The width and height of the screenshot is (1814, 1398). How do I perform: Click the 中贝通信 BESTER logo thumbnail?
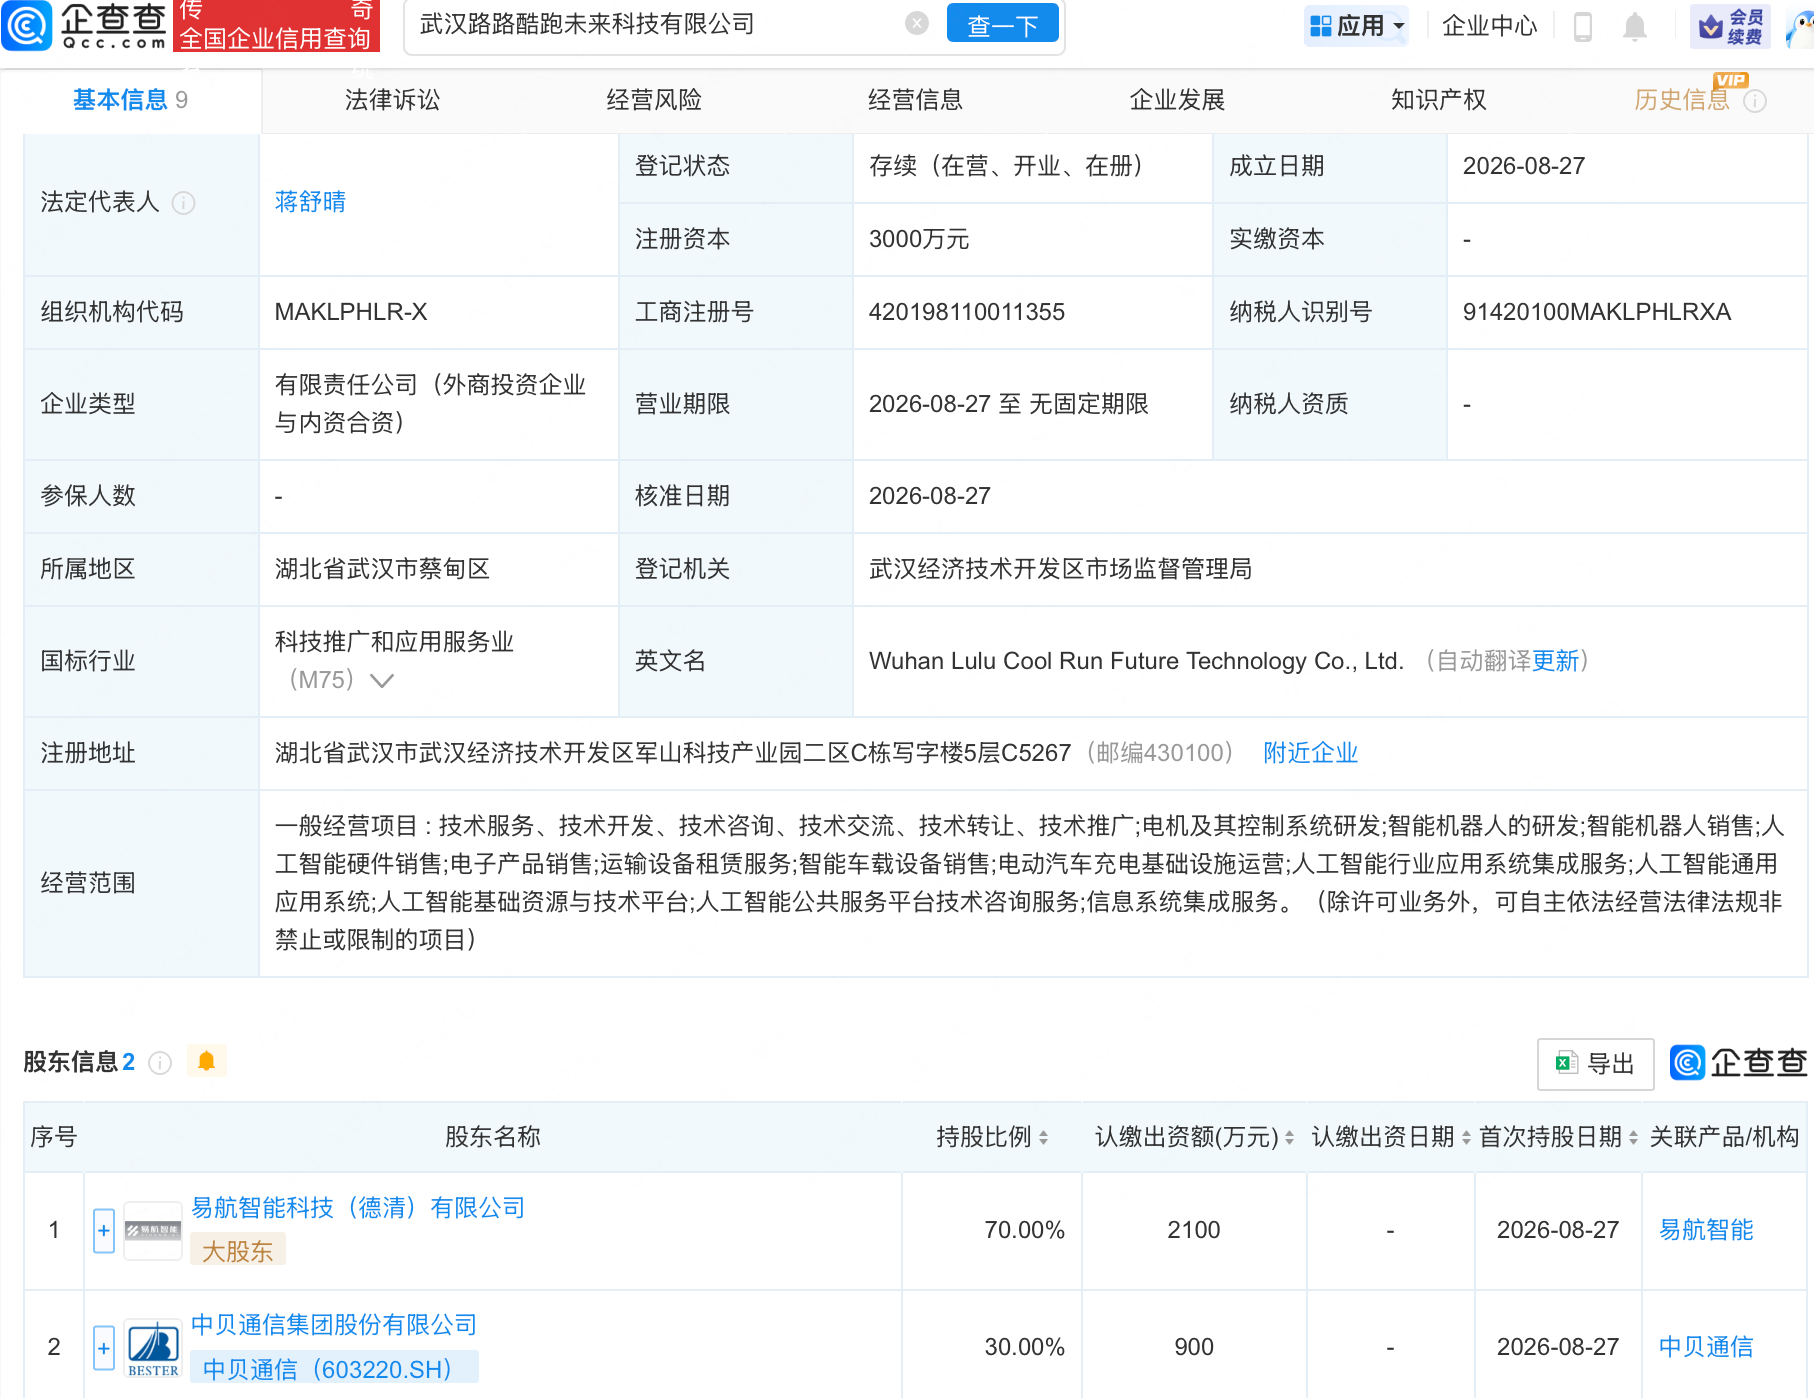click(153, 1348)
